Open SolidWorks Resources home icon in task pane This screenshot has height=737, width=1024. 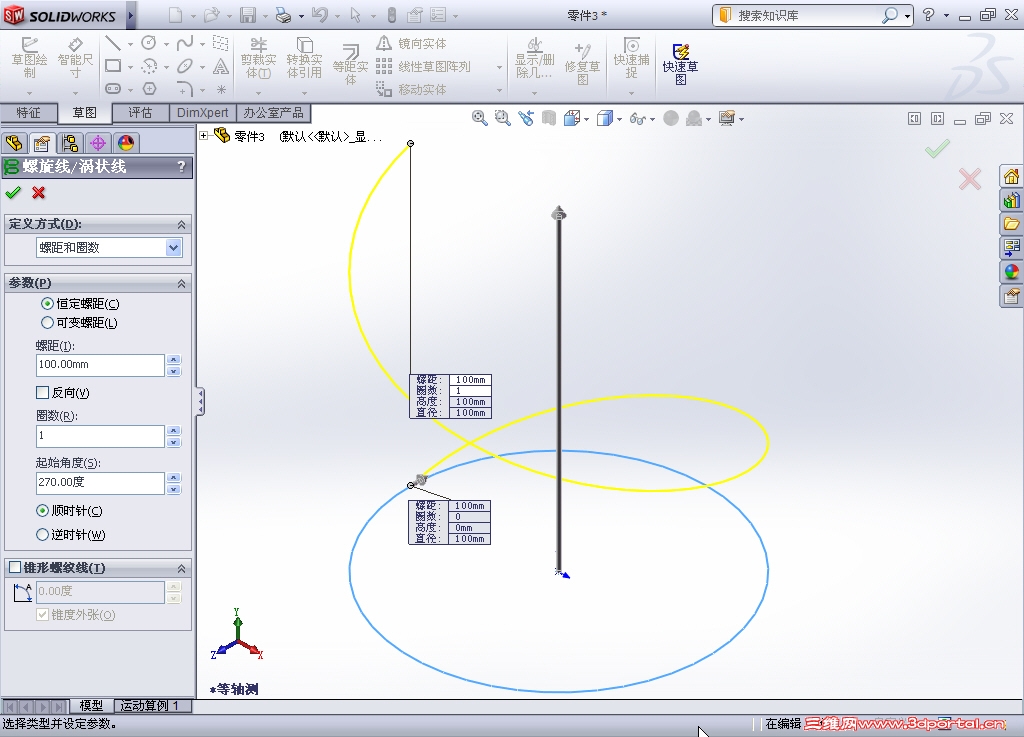click(x=1012, y=176)
